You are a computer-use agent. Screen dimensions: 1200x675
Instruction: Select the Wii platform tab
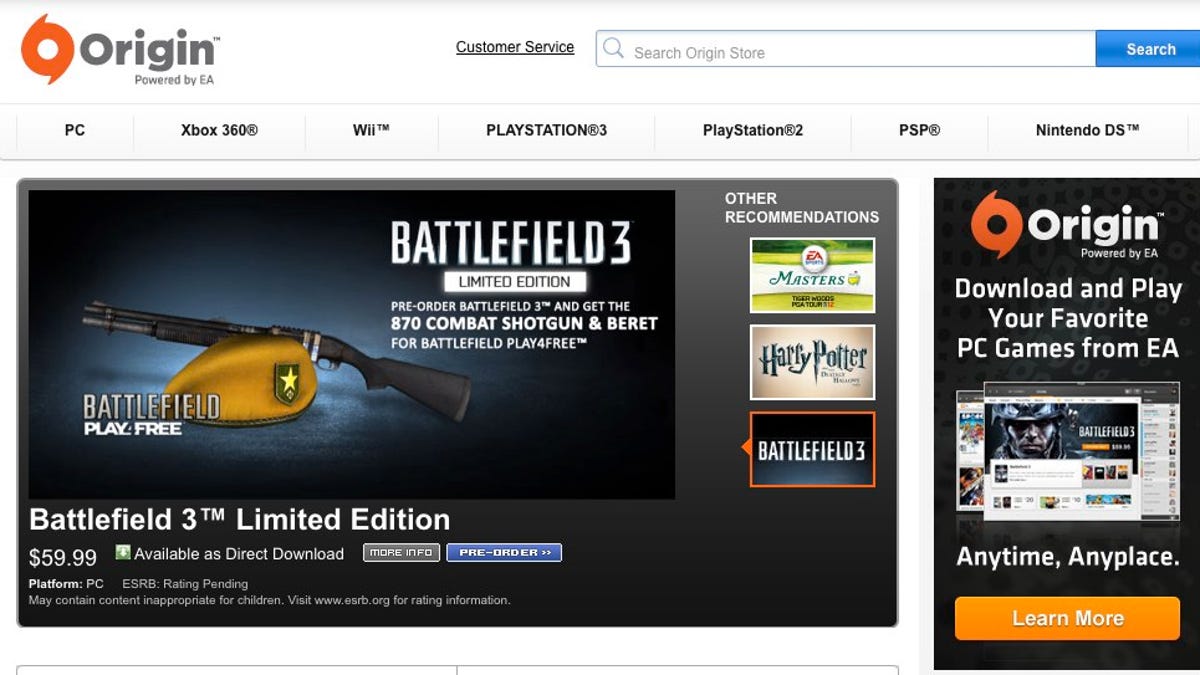tap(371, 129)
